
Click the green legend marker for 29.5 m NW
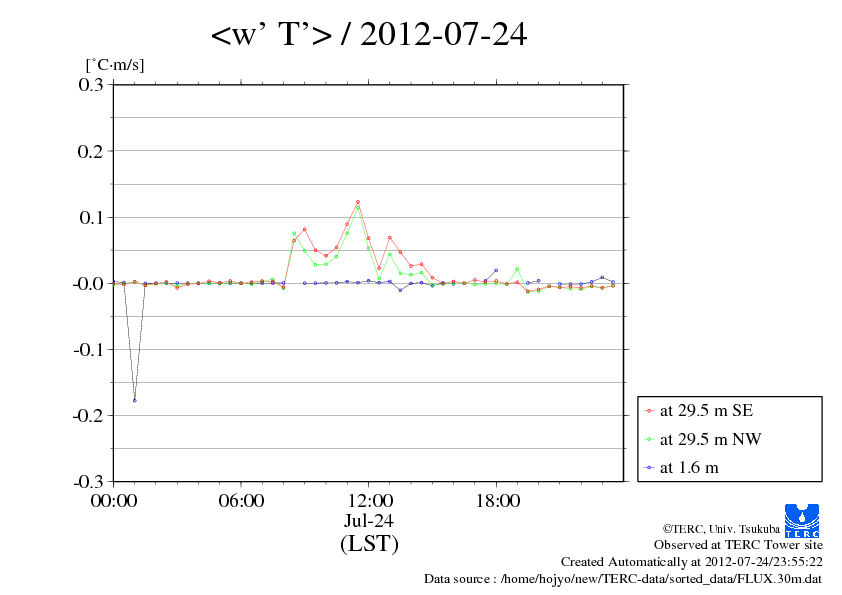649,439
